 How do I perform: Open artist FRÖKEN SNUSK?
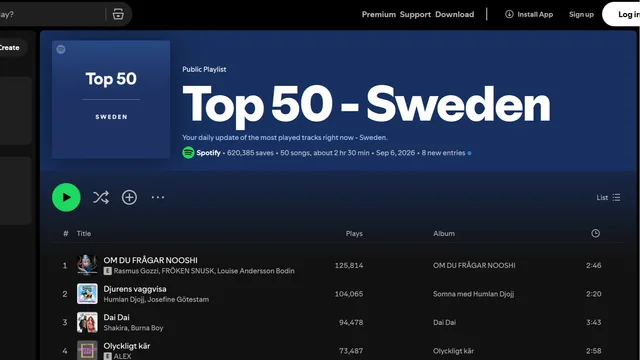[187, 271]
